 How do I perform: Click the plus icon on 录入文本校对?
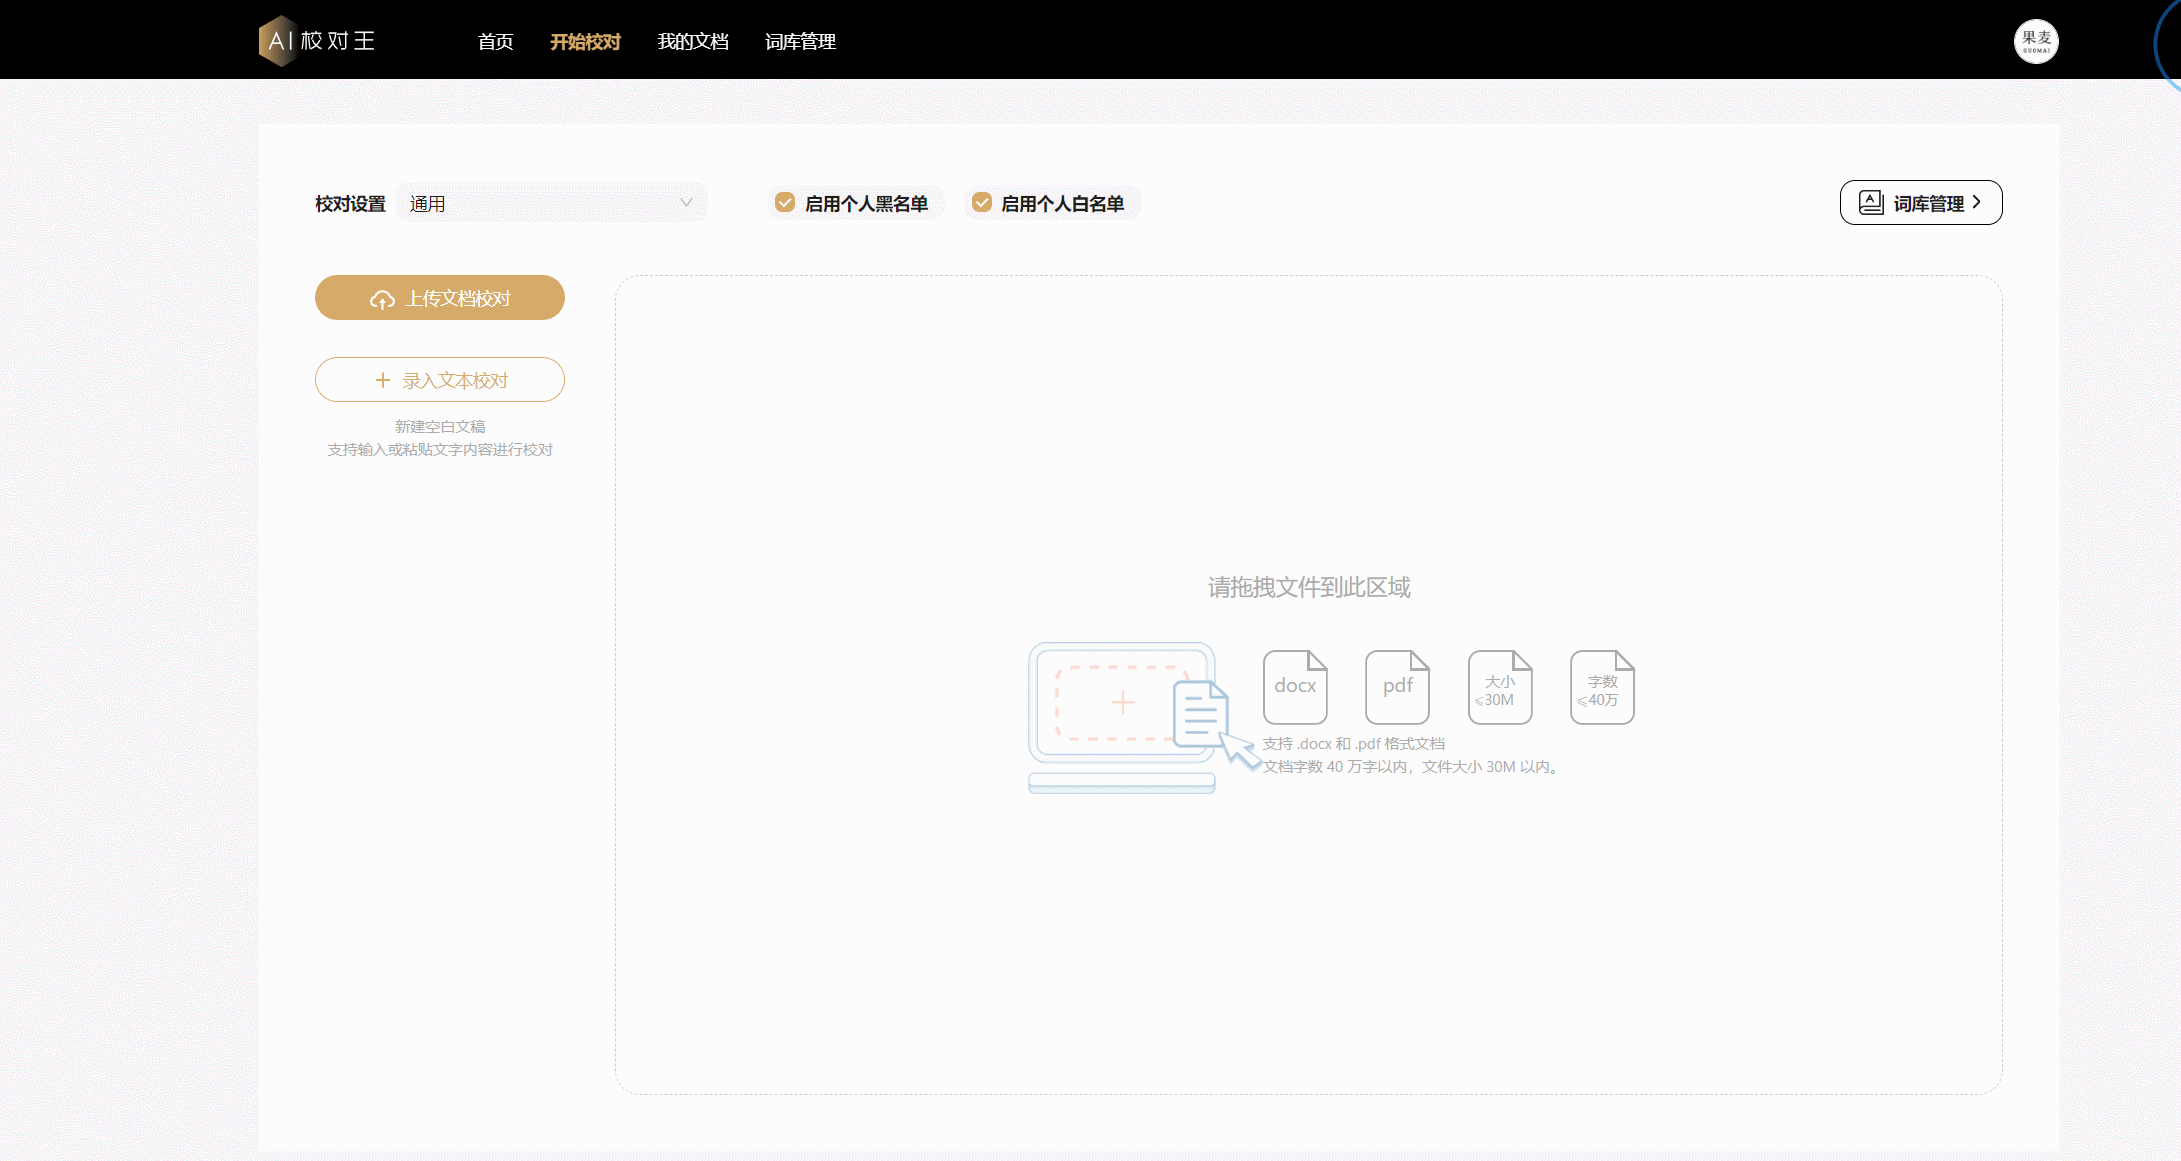tap(382, 381)
